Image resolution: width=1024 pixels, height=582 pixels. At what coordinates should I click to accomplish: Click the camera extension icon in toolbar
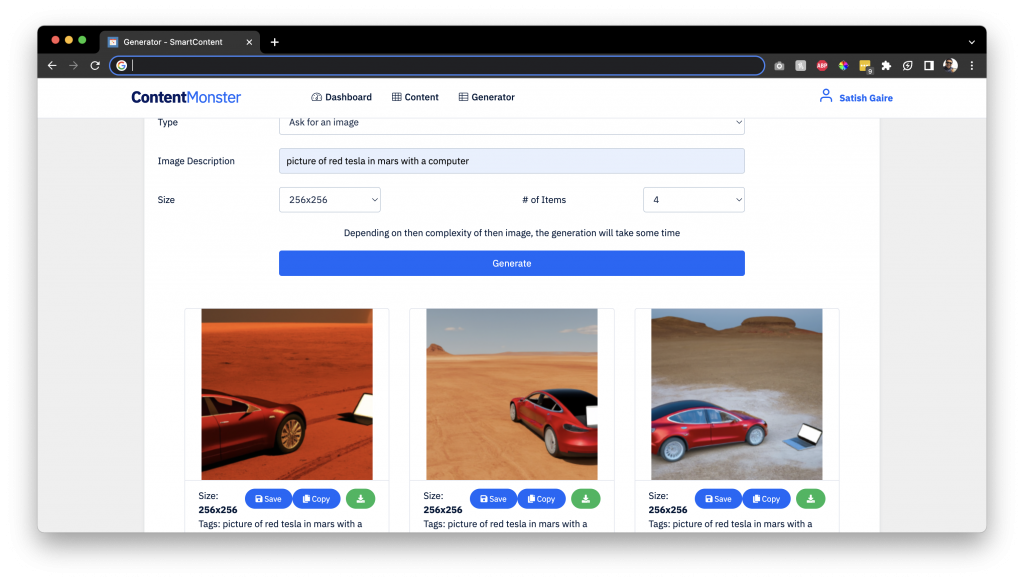click(x=779, y=65)
